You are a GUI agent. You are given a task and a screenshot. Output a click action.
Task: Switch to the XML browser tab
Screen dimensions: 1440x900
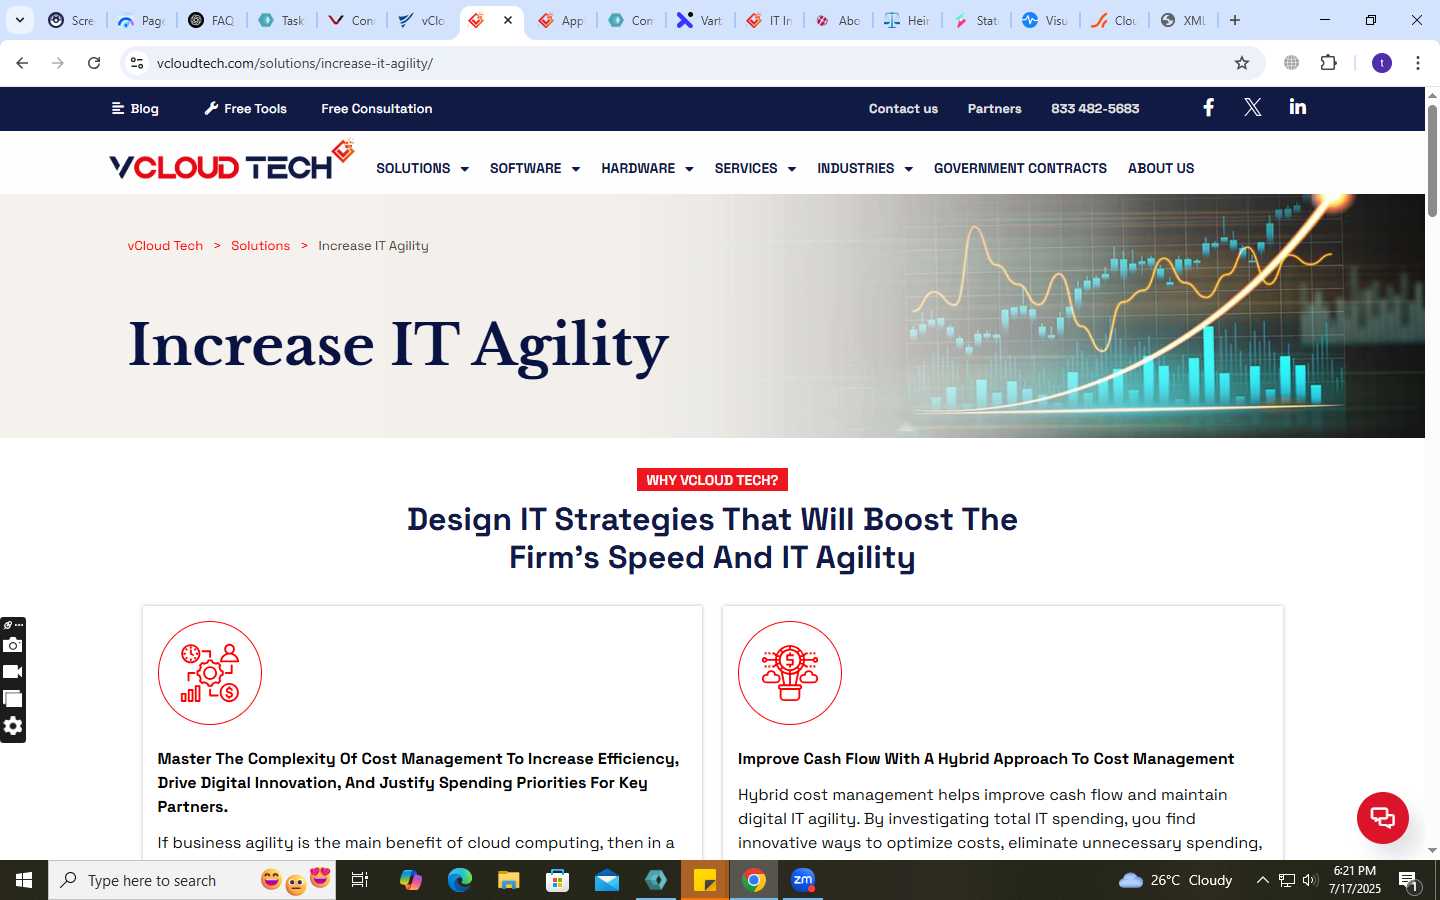pyautogui.click(x=1183, y=20)
